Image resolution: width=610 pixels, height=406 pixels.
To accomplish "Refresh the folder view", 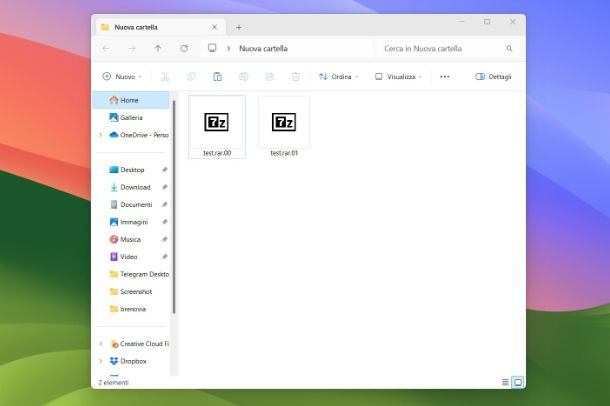I will point(184,48).
